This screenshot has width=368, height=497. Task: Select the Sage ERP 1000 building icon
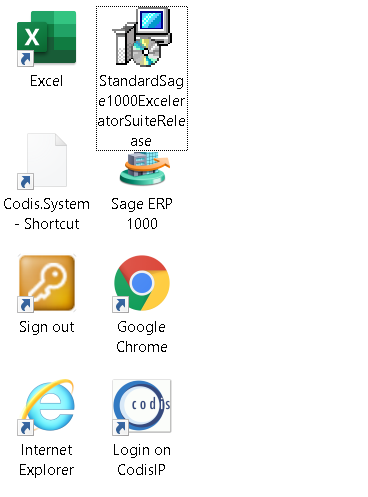pyautogui.click(x=143, y=168)
